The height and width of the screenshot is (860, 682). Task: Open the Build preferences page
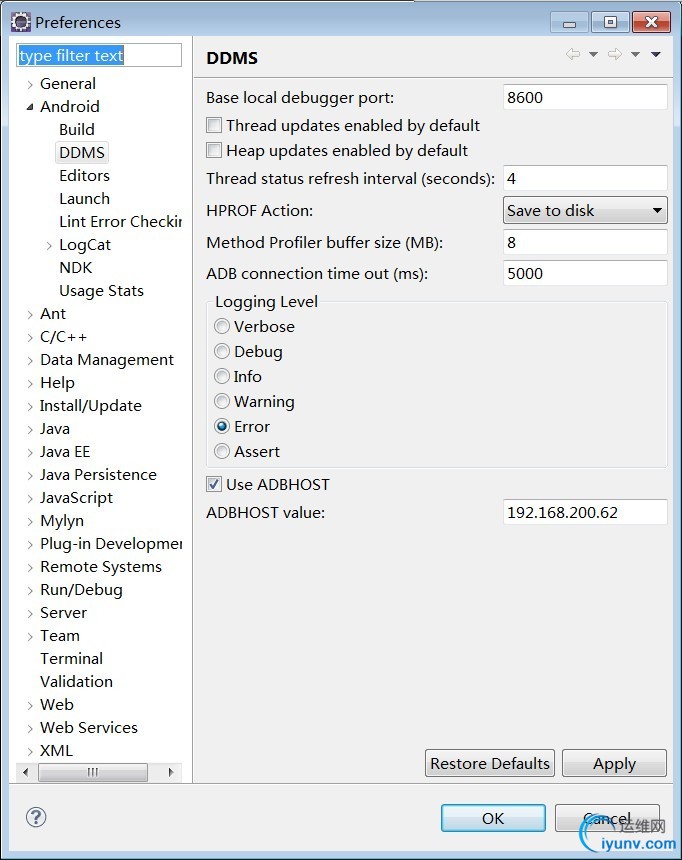pos(77,129)
